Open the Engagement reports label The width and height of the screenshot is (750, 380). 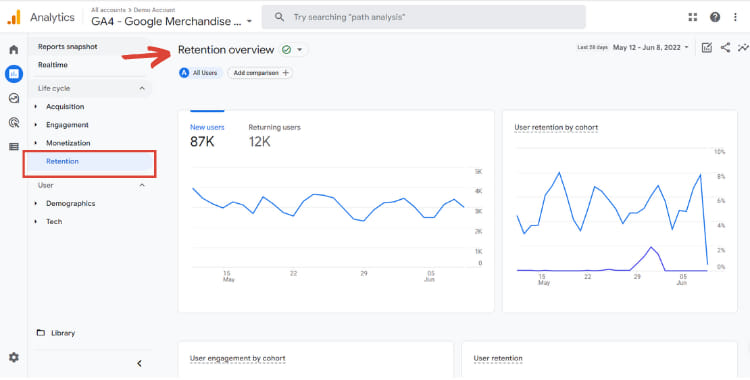tap(67, 125)
